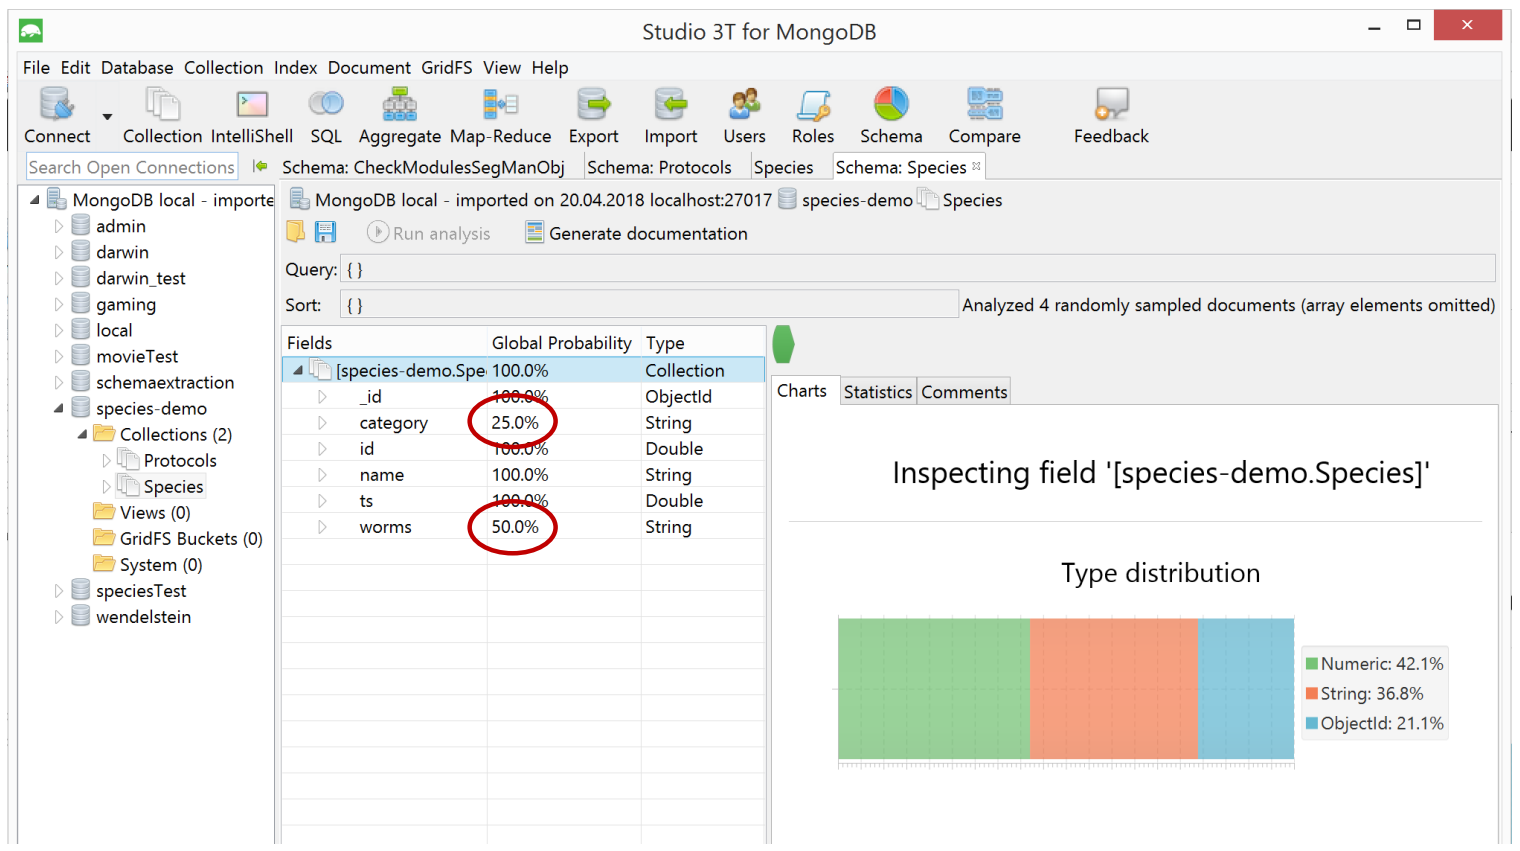
Task: Open the Connect dropdown arrow
Action: pos(107,117)
